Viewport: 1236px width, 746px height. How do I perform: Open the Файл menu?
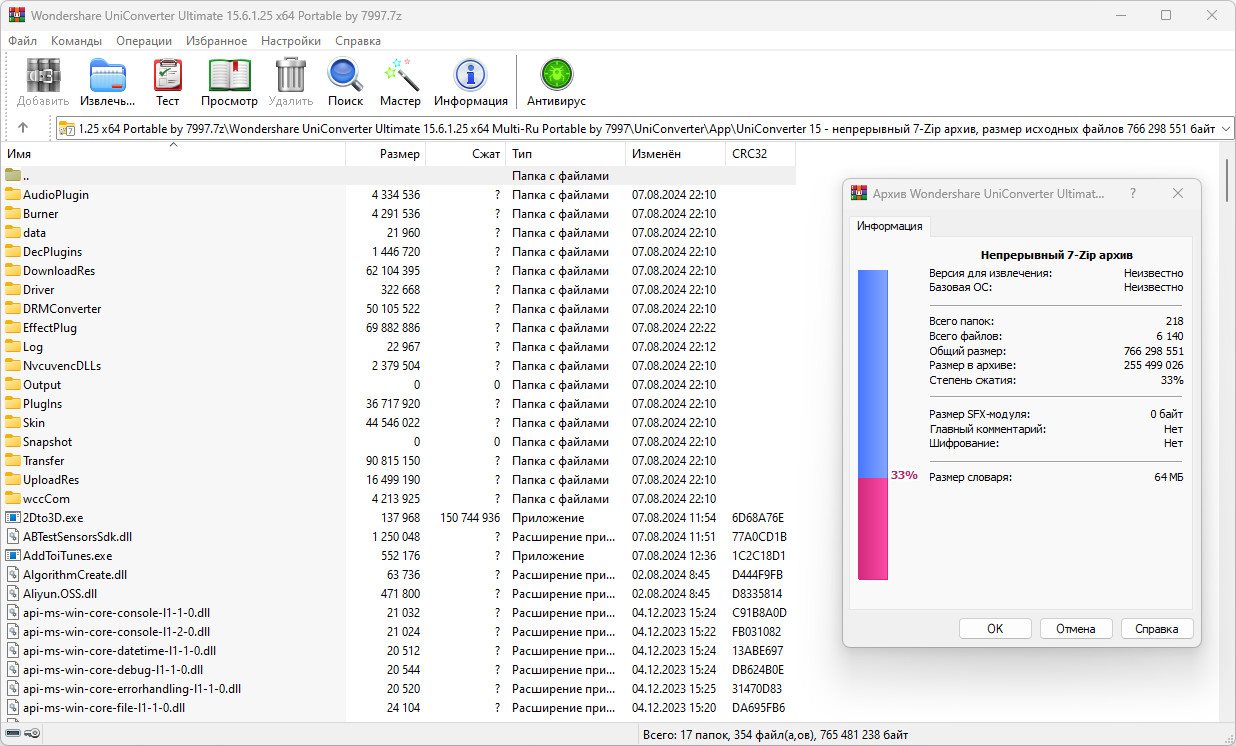tap(22, 41)
